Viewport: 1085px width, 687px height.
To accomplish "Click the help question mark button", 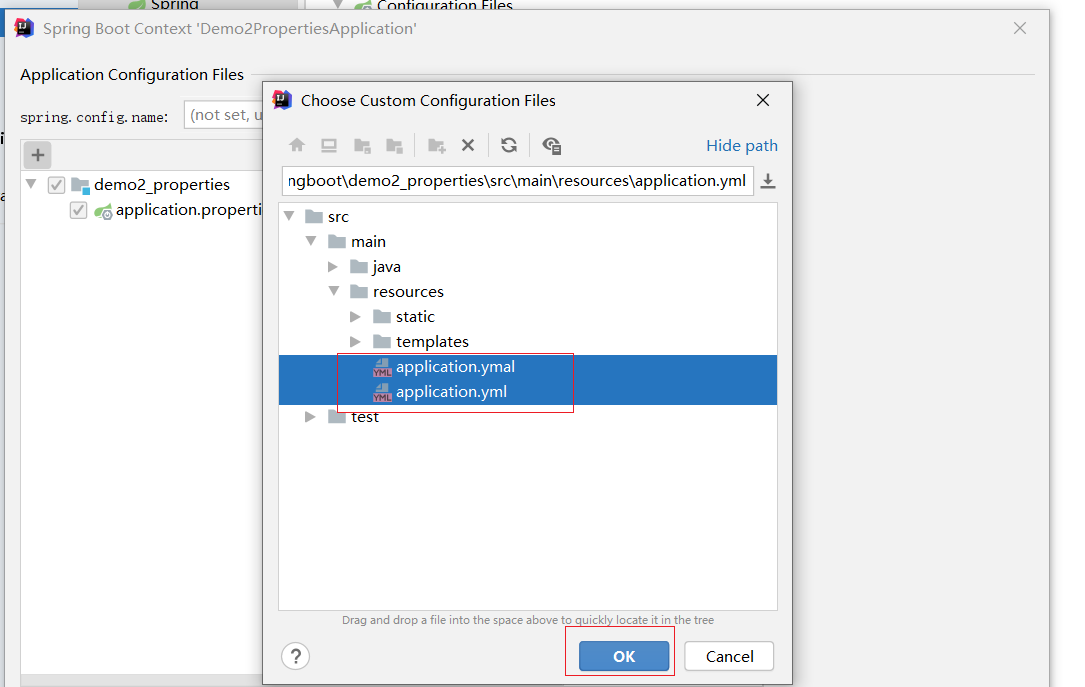I will click(x=296, y=656).
